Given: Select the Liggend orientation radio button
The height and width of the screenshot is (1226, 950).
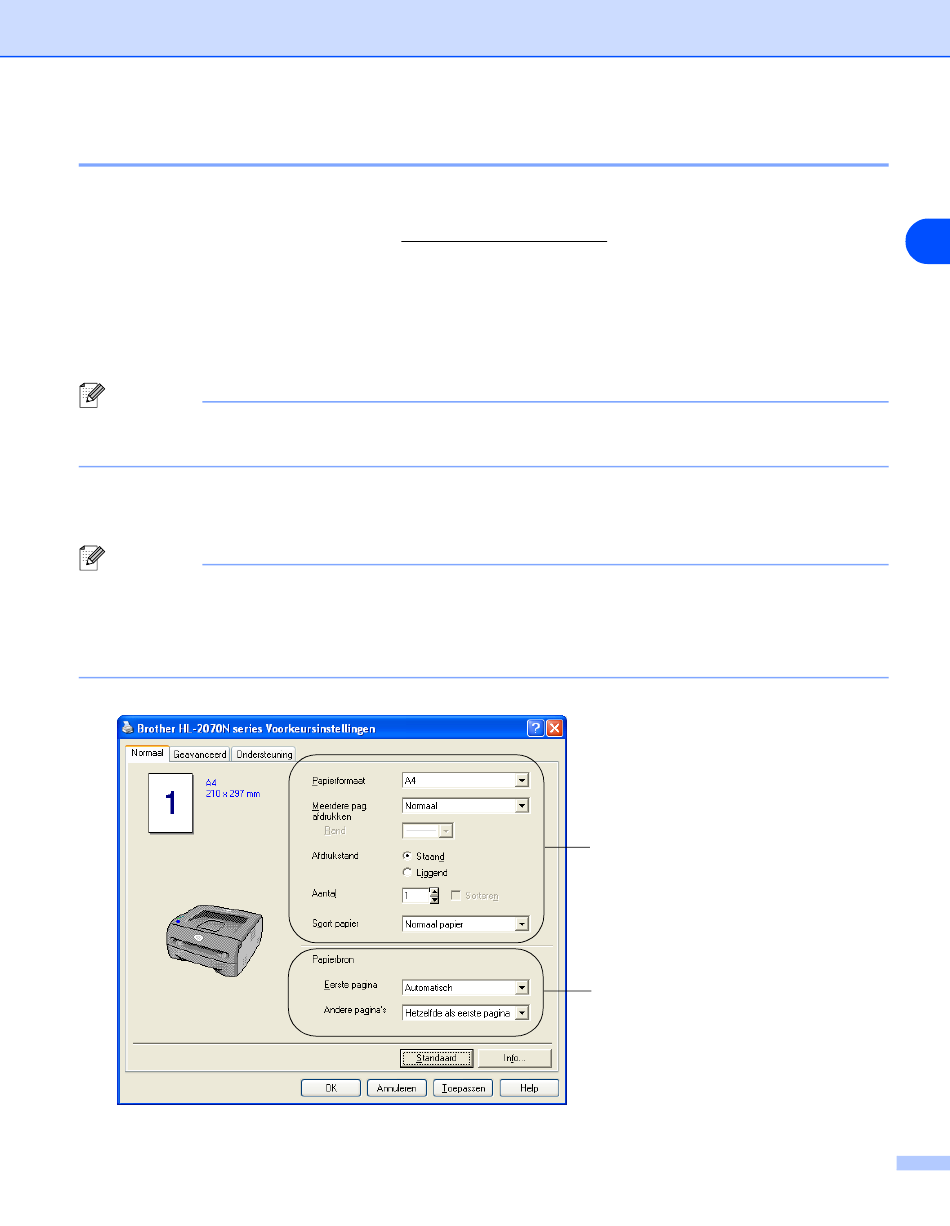Looking at the screenshot, I should [407, 873].
